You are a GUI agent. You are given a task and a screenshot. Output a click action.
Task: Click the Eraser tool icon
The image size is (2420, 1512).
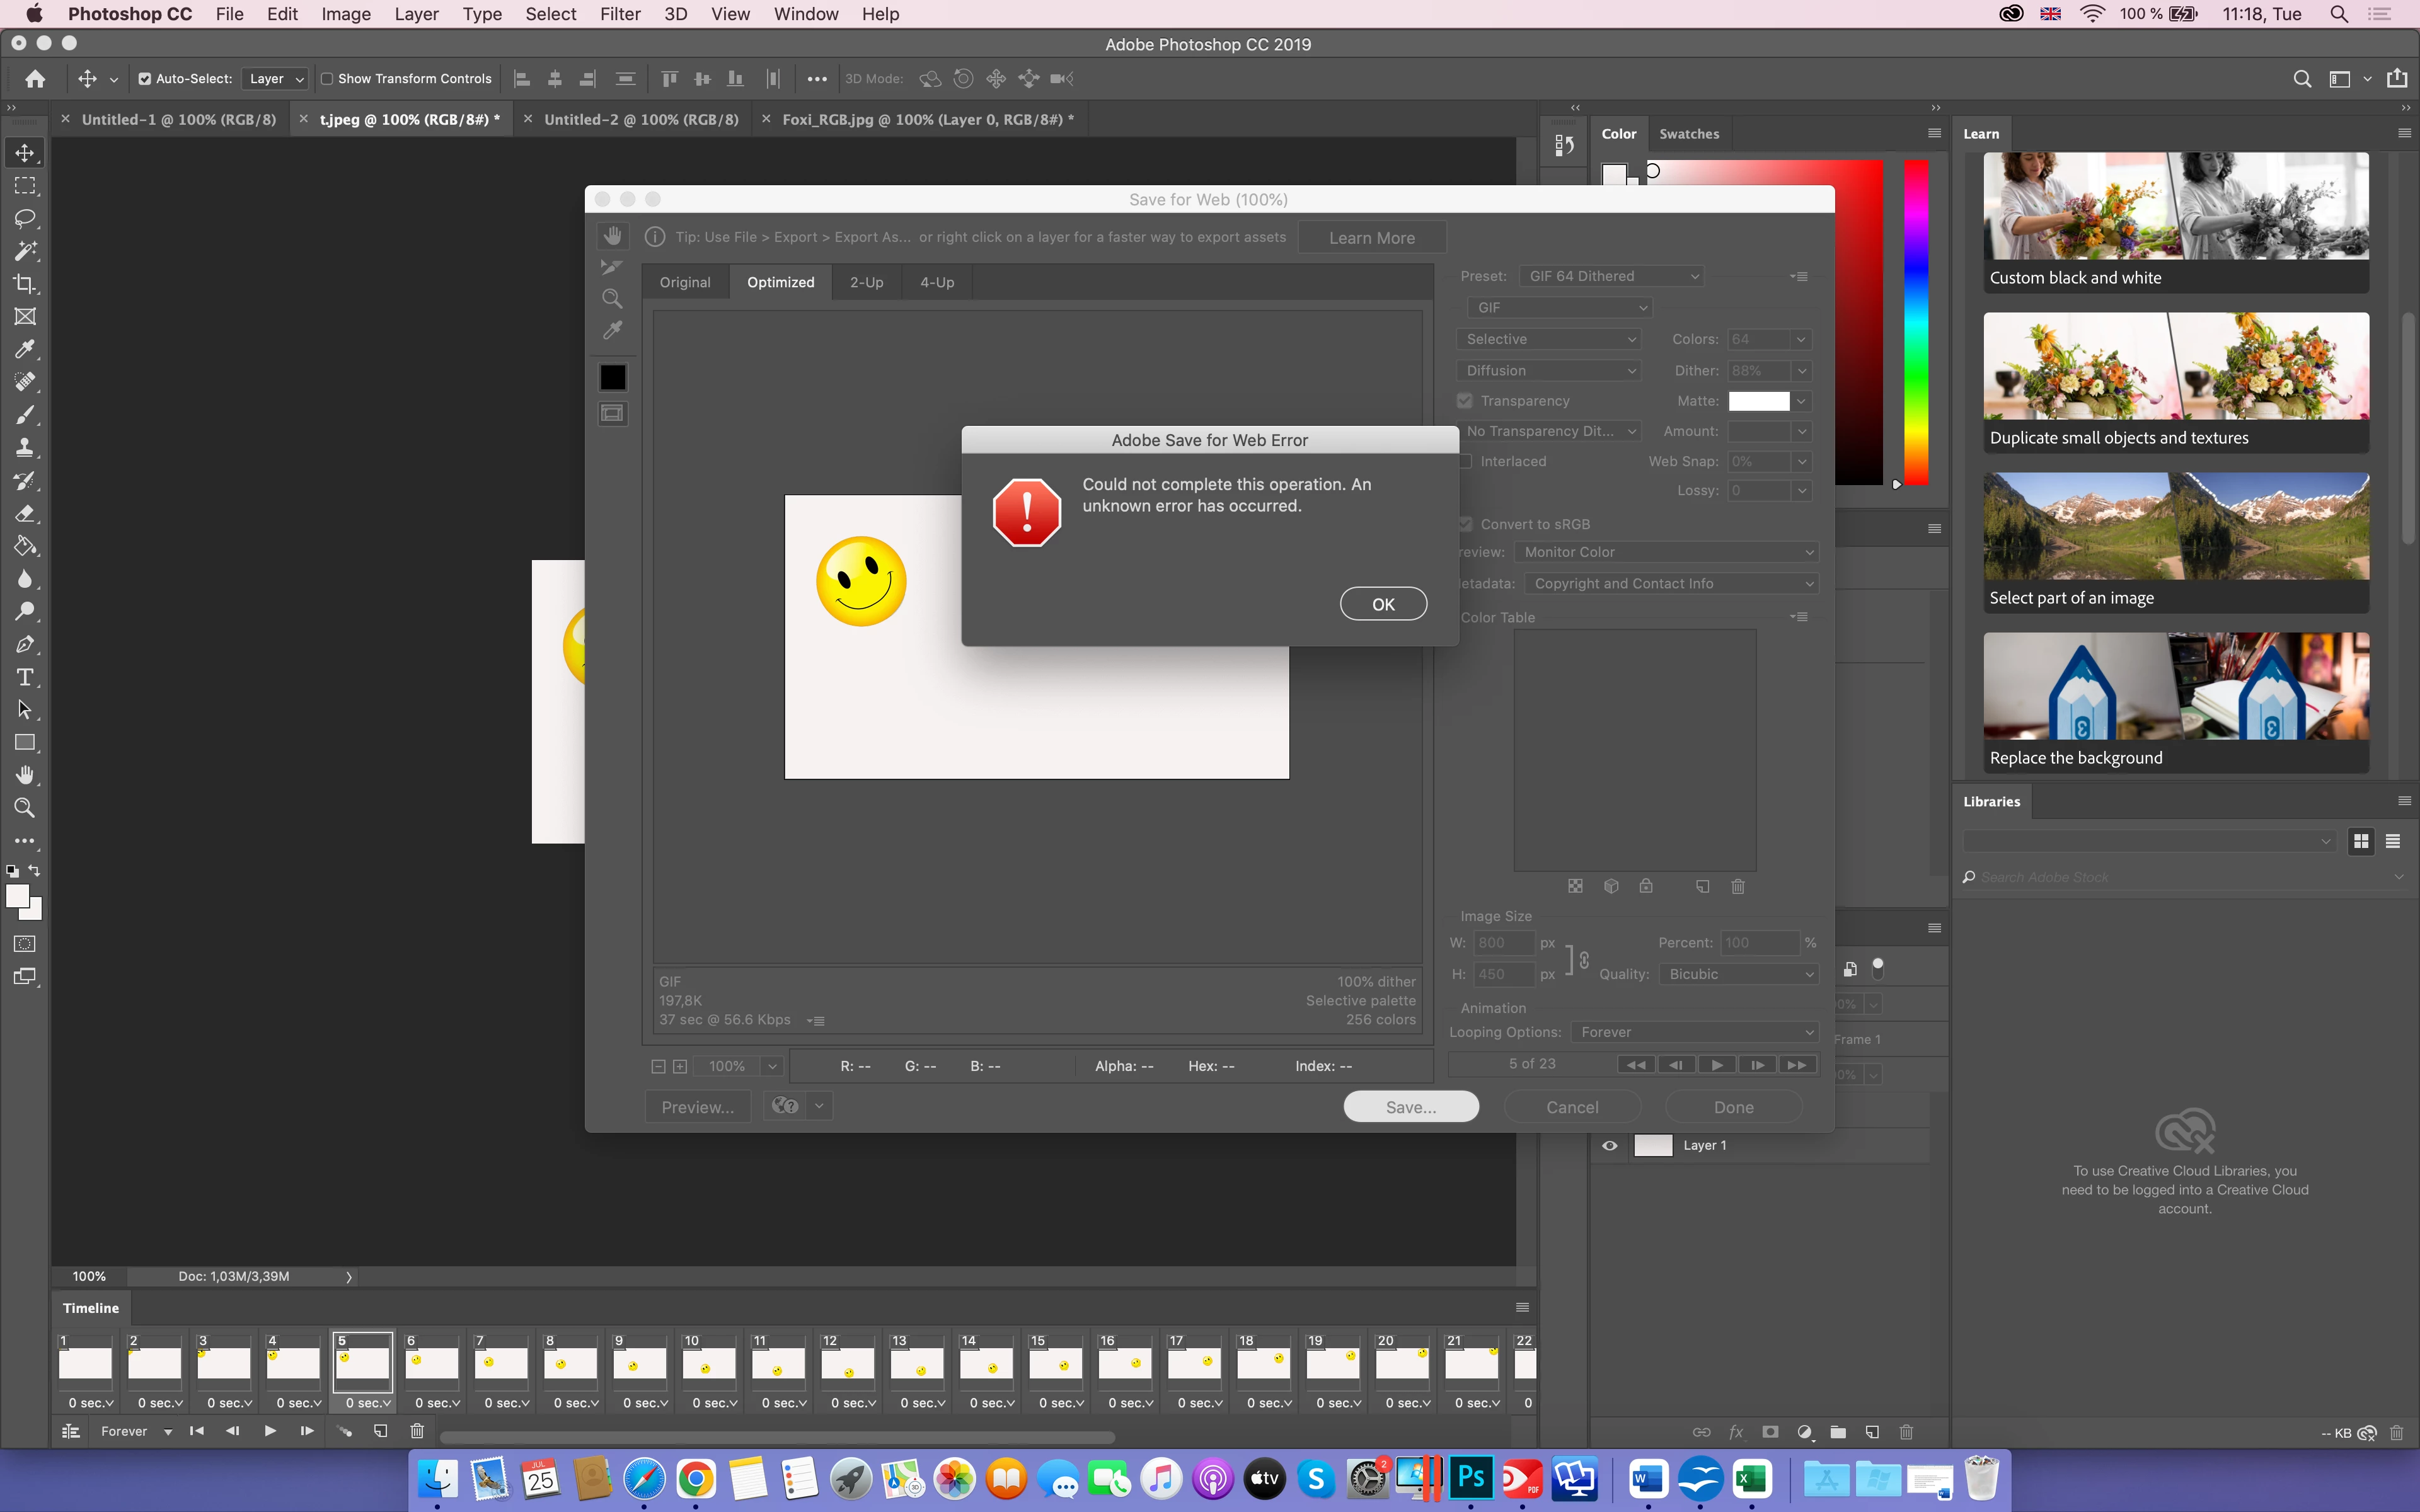(25, 514)
